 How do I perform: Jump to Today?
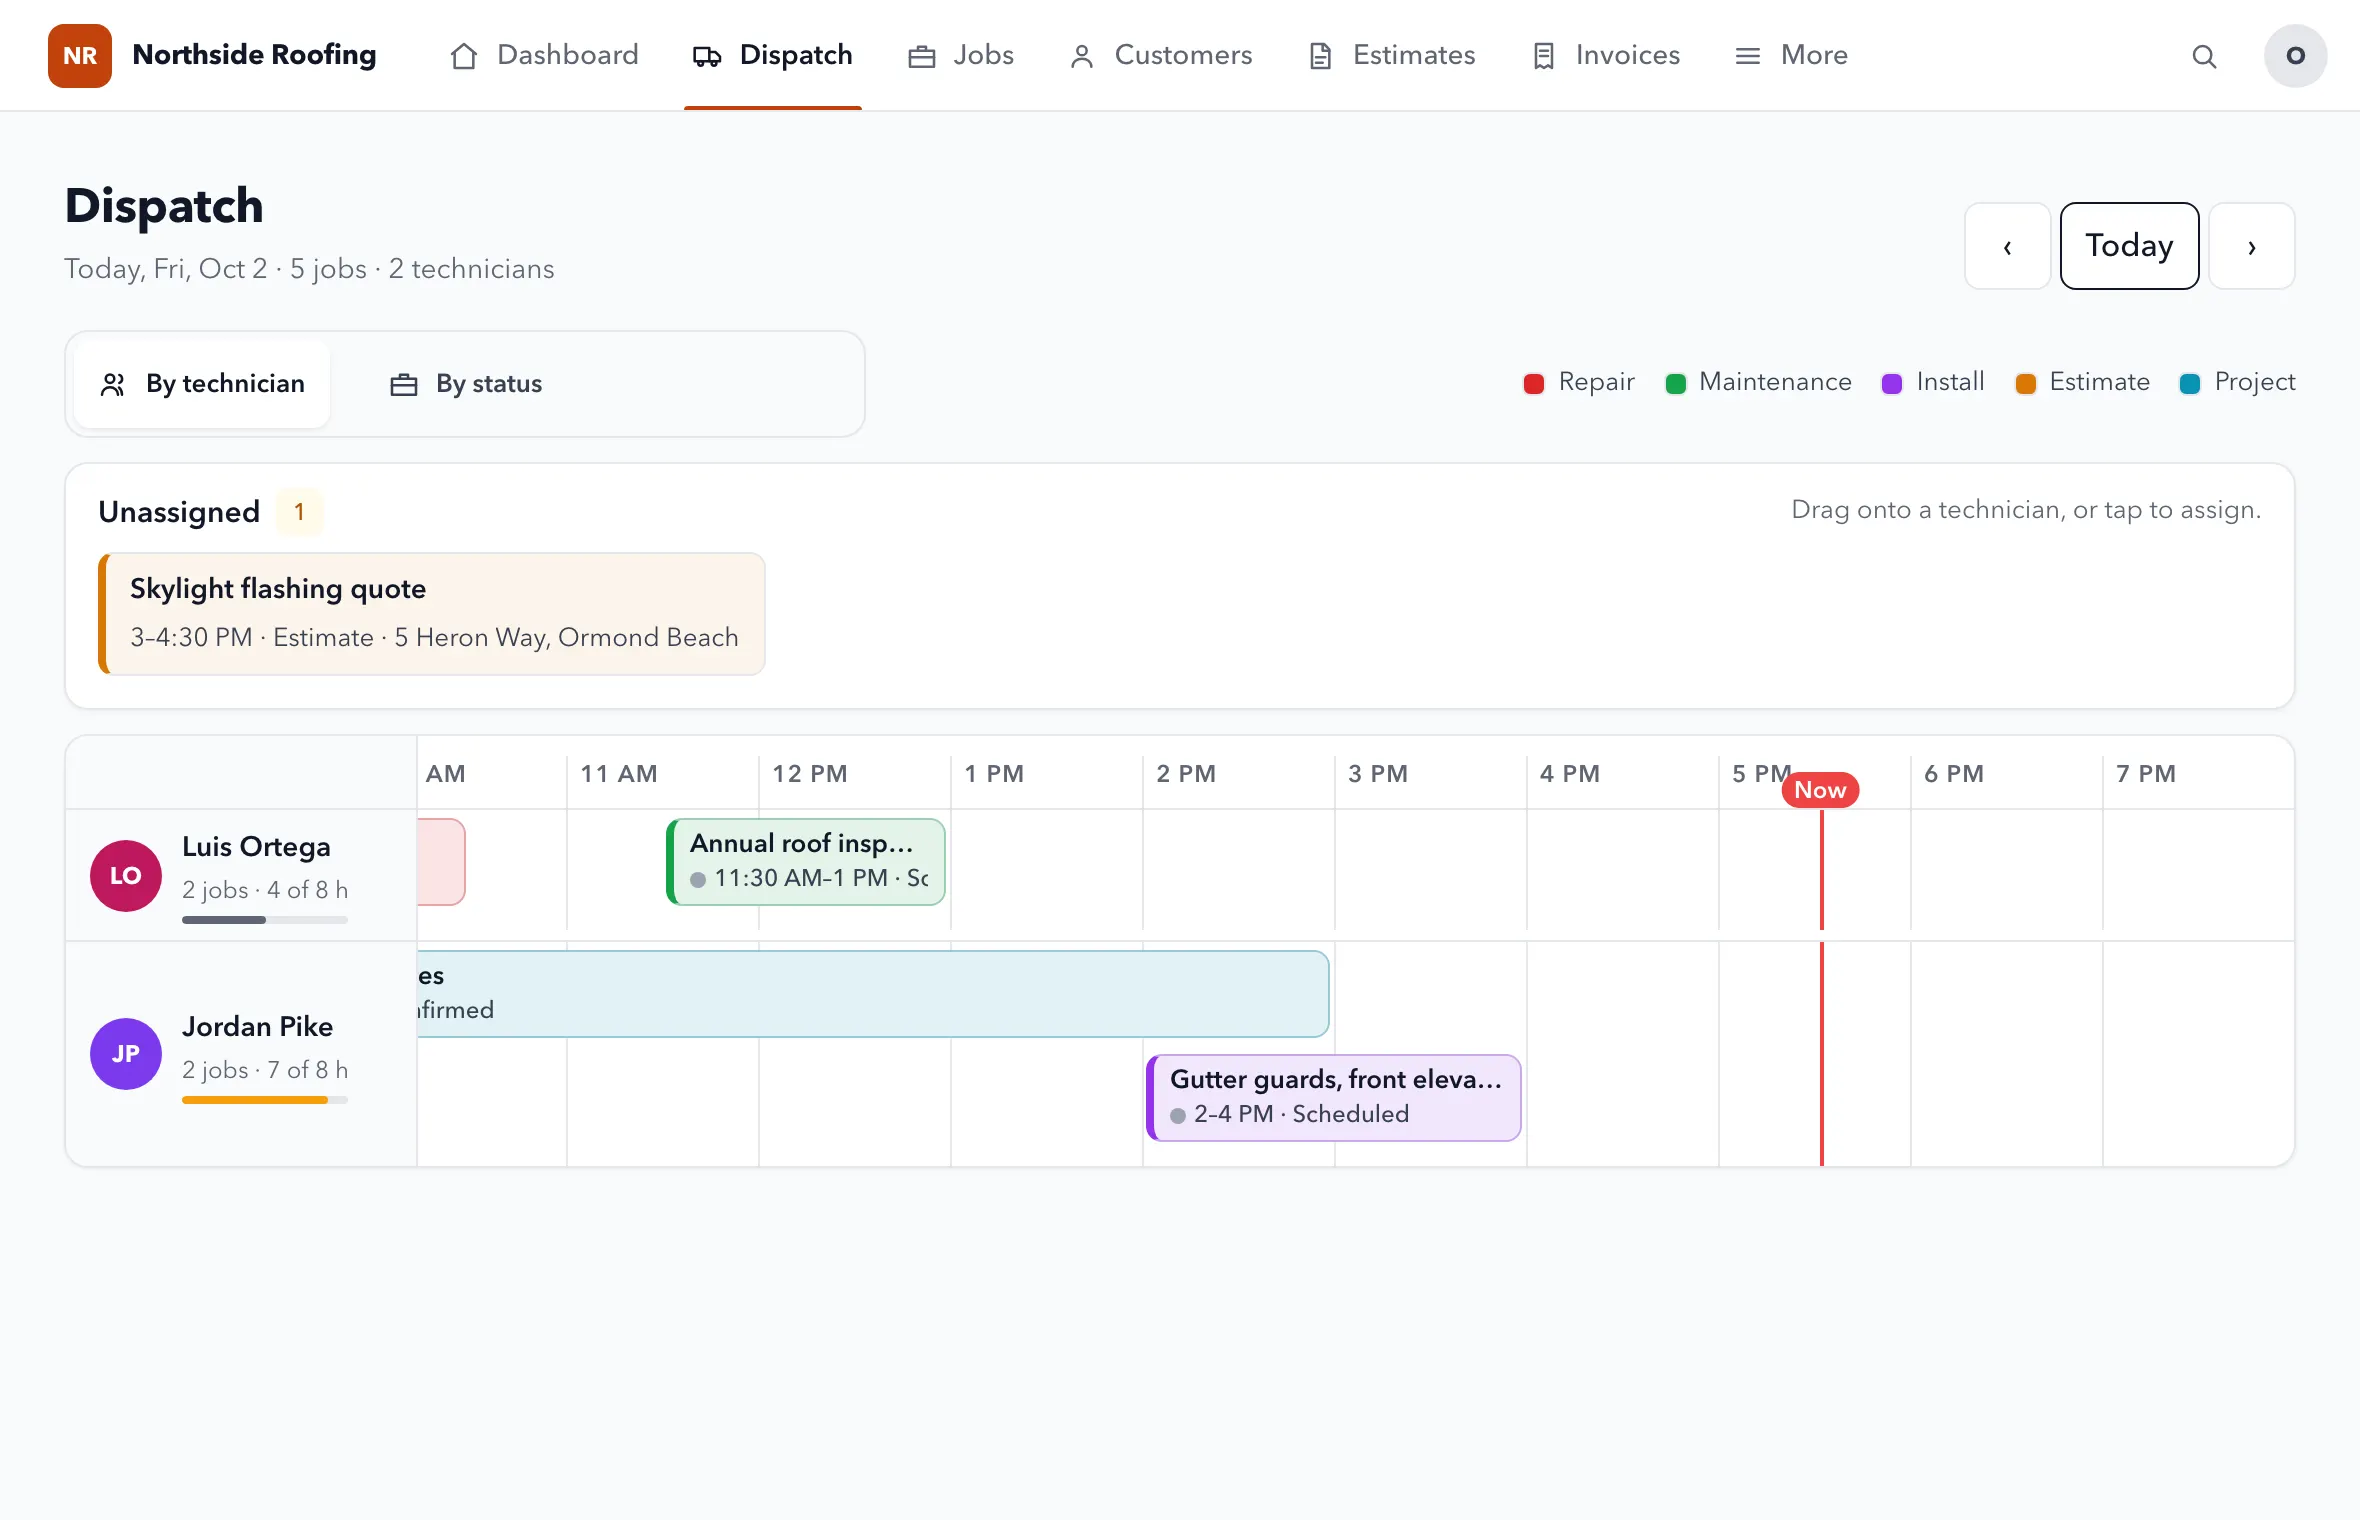(2129, 246)
